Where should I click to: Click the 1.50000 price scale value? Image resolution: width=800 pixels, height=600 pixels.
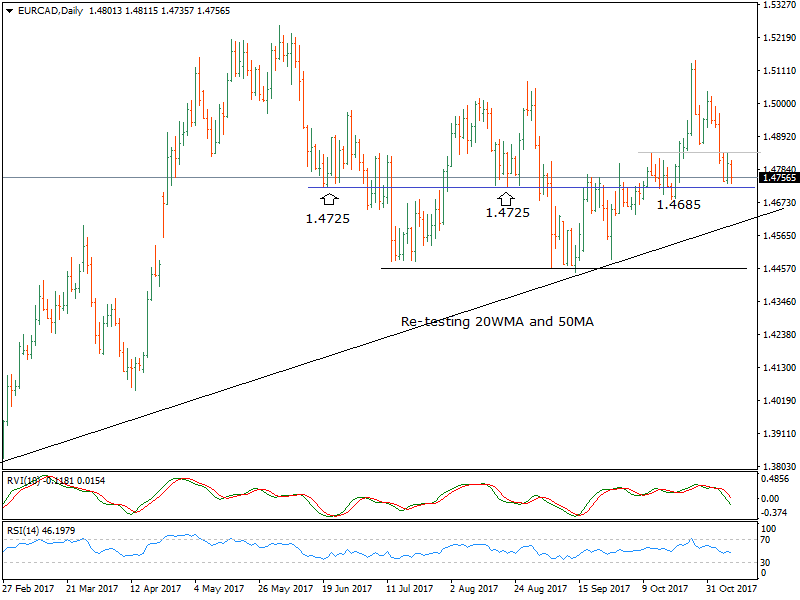tap(779, 104)
